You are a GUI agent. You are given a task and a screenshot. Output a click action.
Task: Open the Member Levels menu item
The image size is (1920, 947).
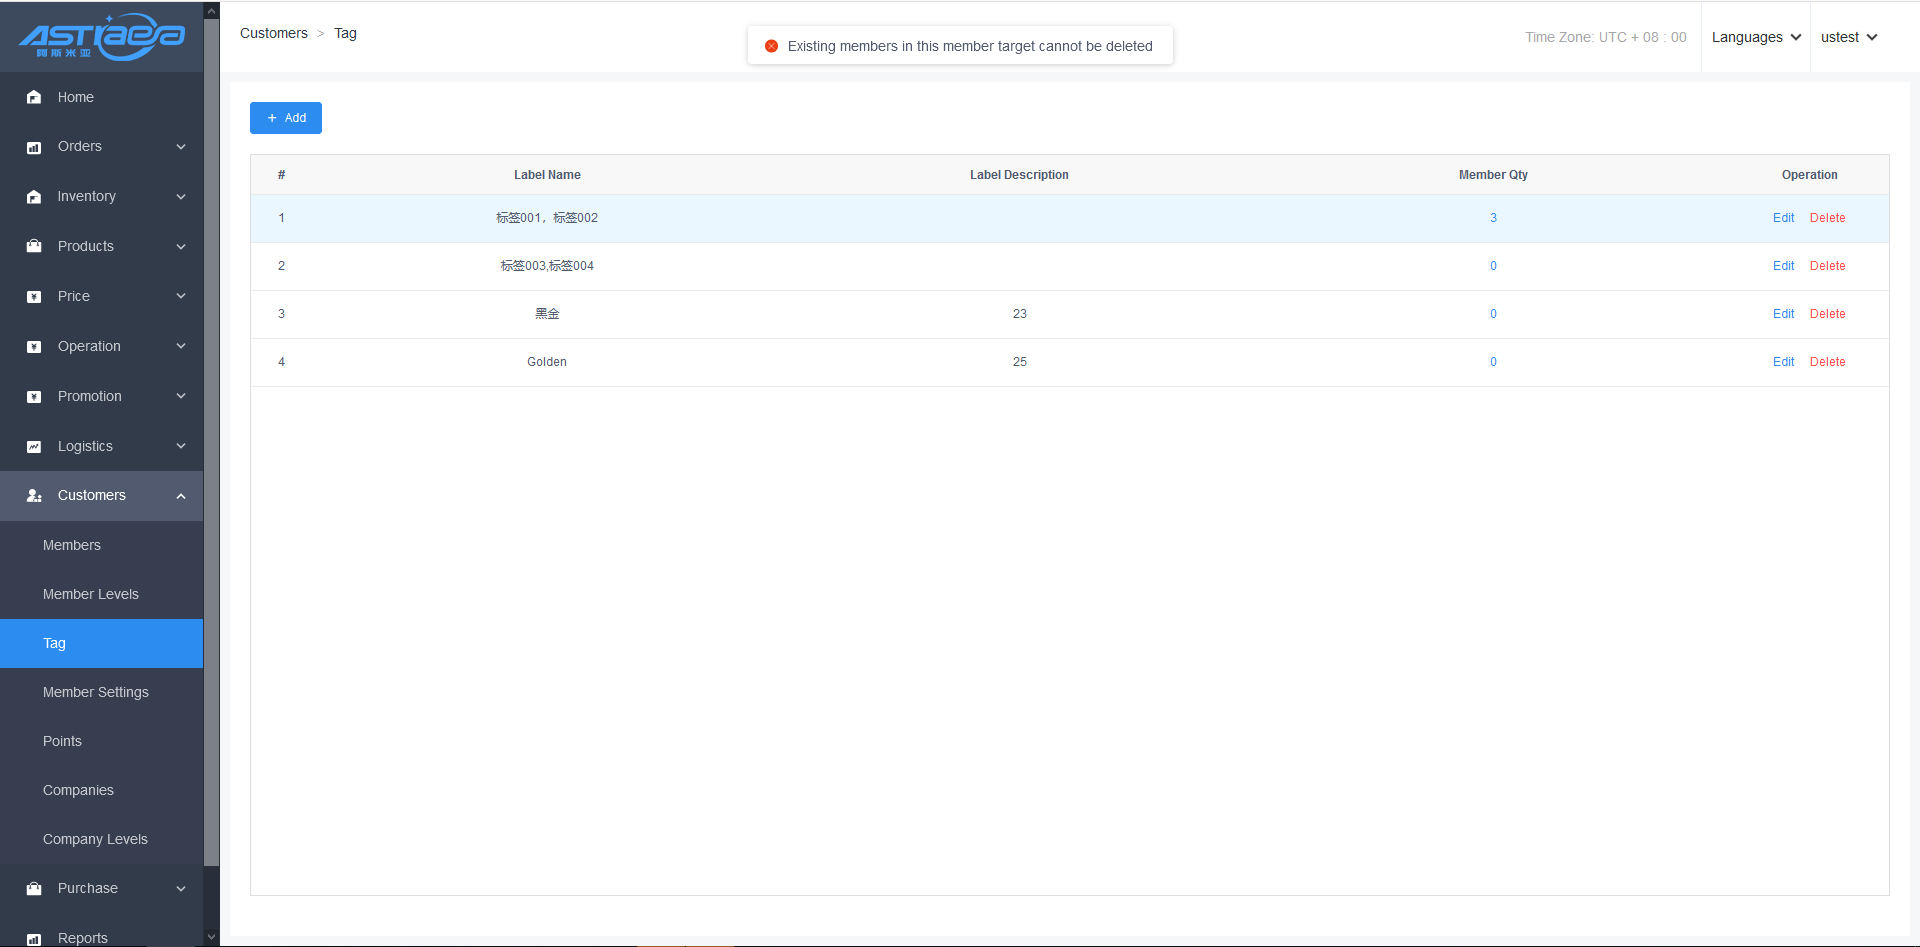(x=91, y=594)
